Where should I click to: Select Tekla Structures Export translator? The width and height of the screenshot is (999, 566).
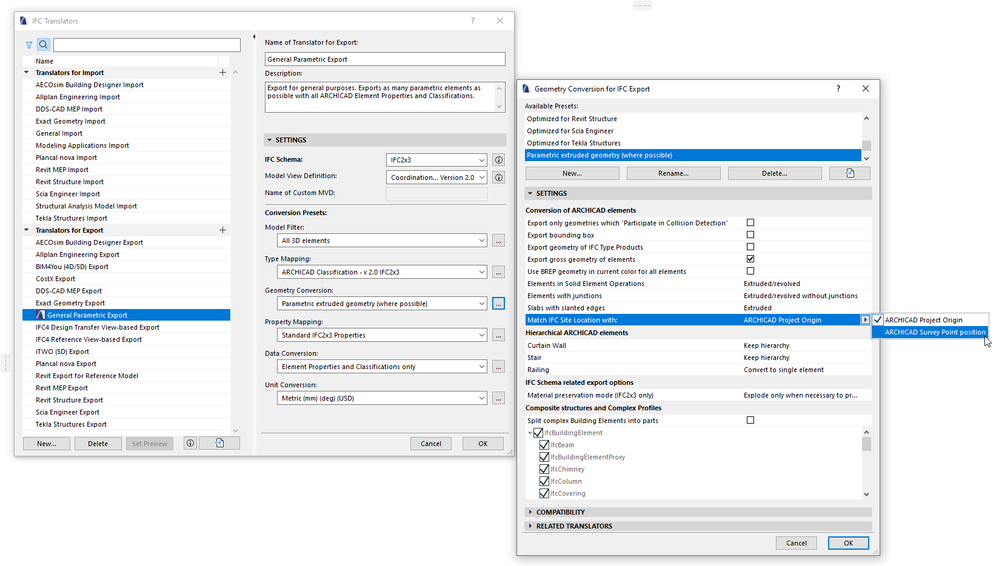point(126,424)
